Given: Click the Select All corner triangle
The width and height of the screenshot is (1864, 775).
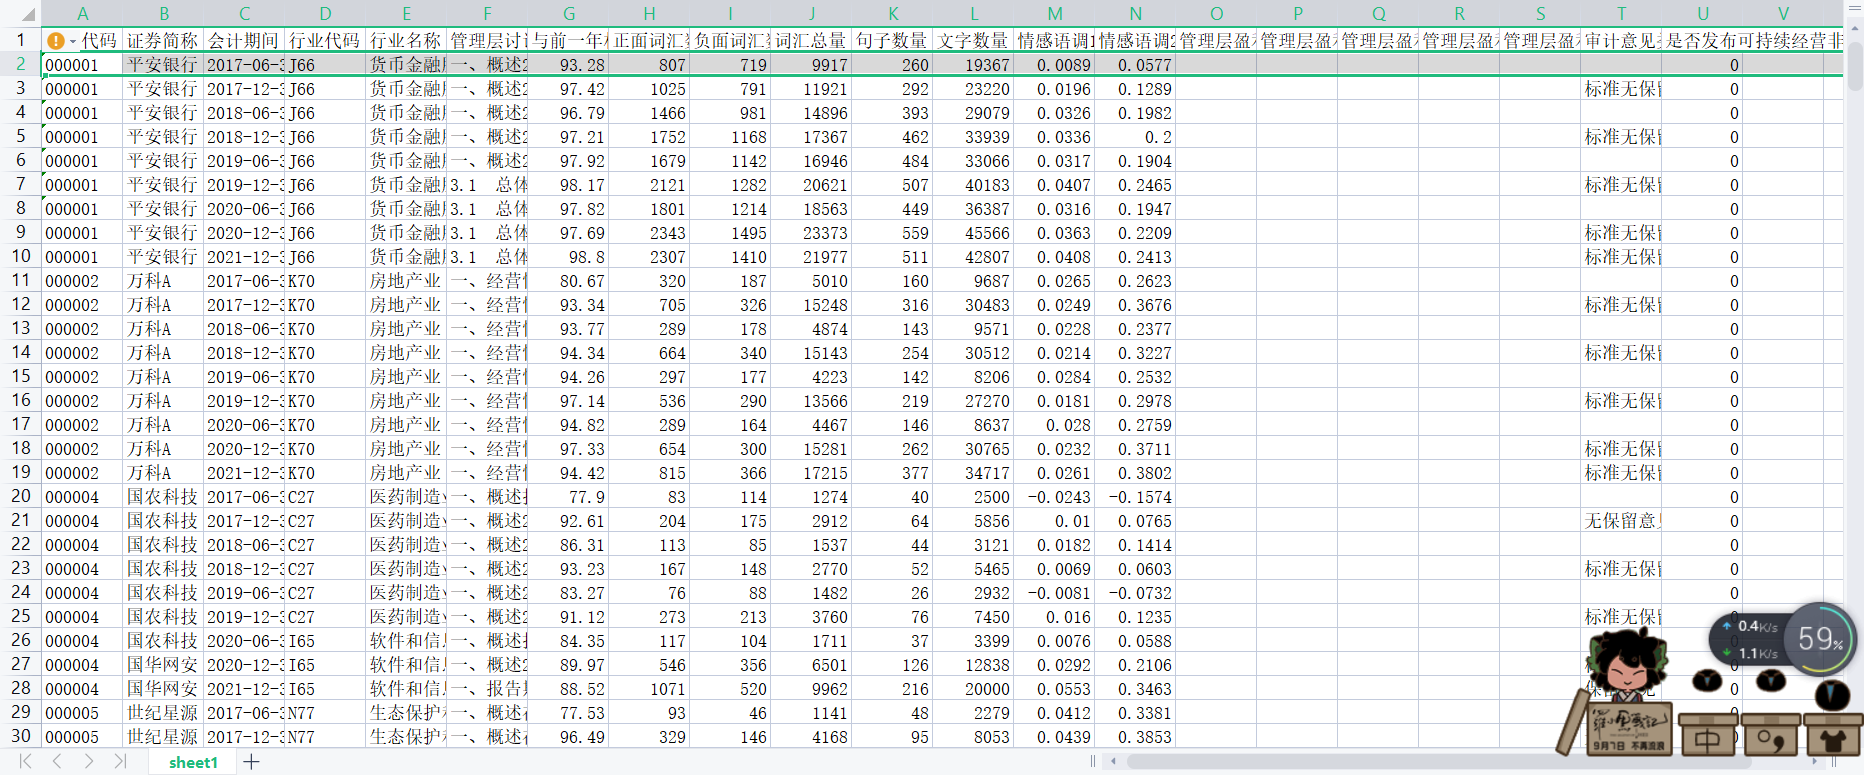Looking at the screenshot, I should pyautogui.click(x=27, y=14).
